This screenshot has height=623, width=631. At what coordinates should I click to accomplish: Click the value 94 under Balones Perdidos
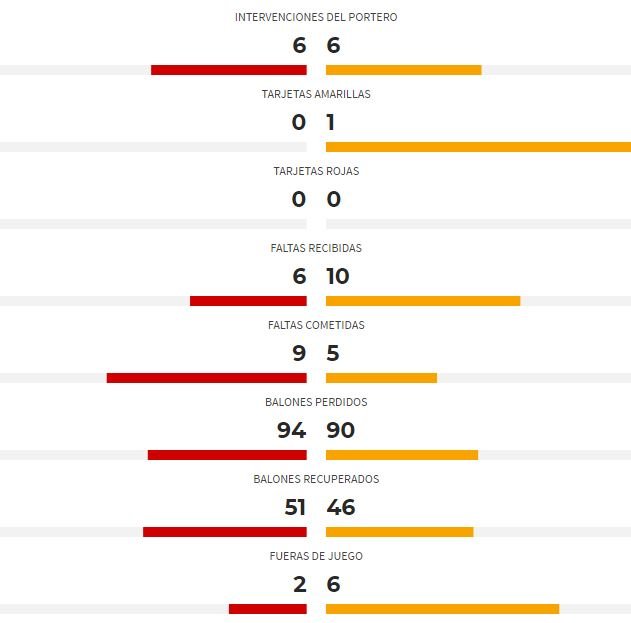pos(291,430)
